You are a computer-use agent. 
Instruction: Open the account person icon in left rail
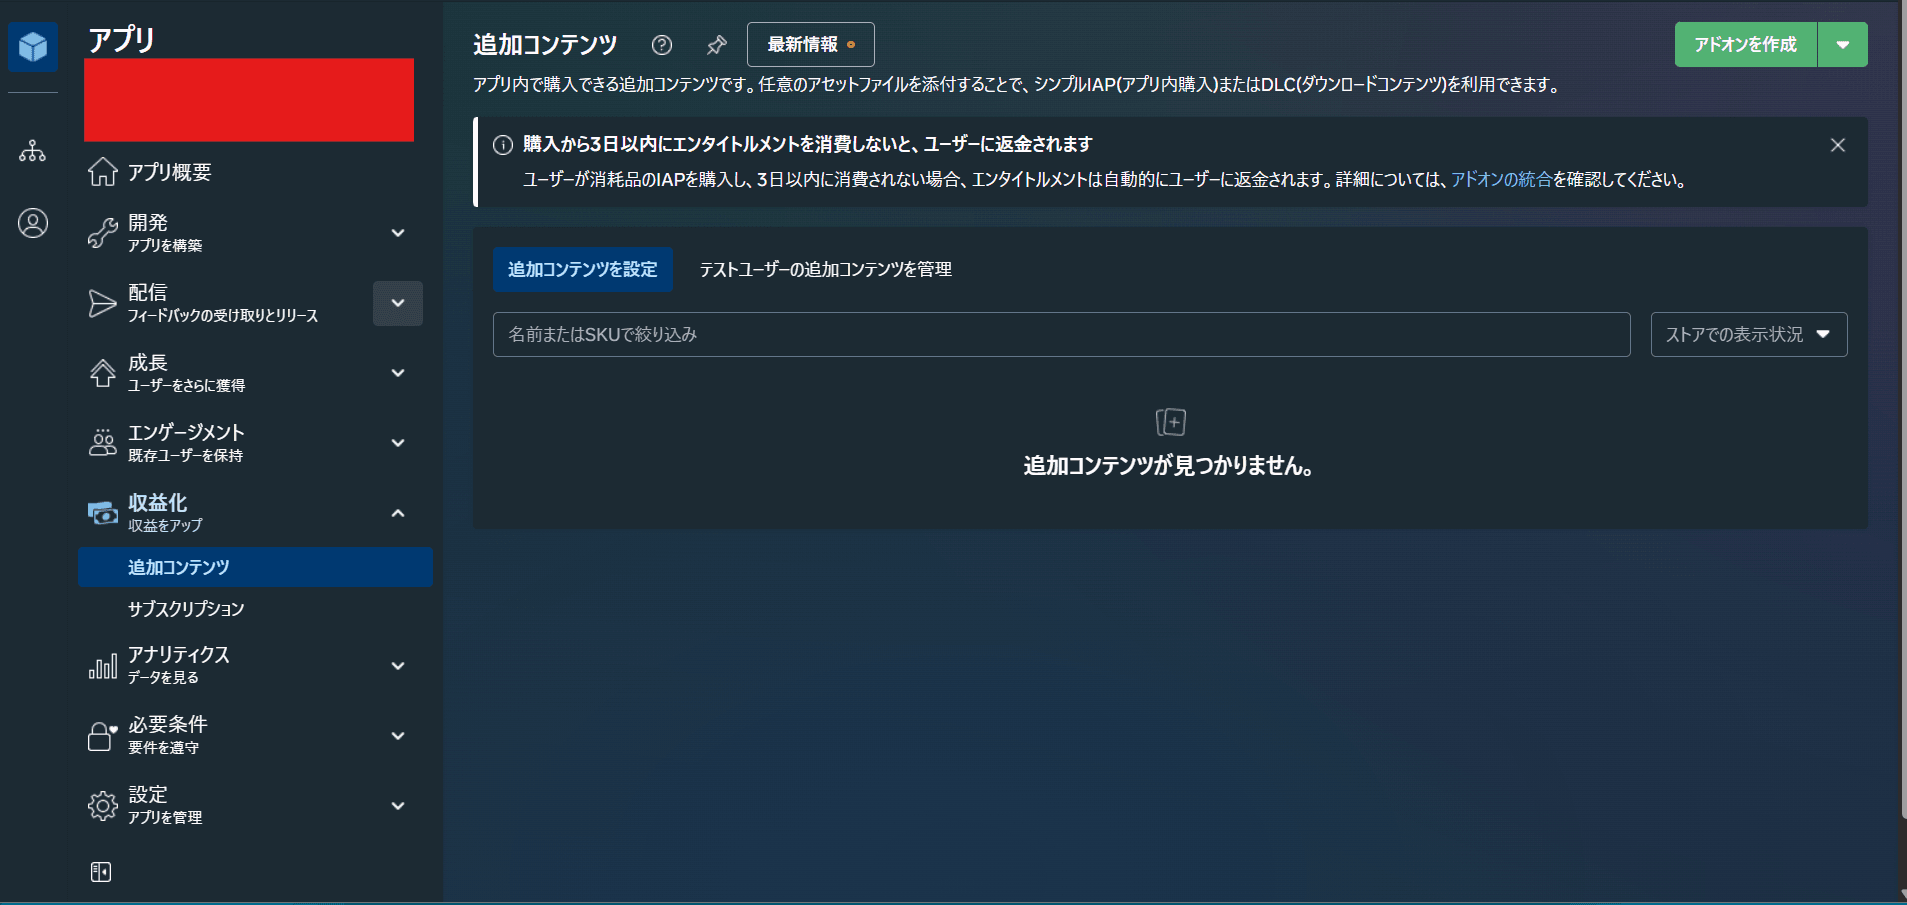pos(33,223)
